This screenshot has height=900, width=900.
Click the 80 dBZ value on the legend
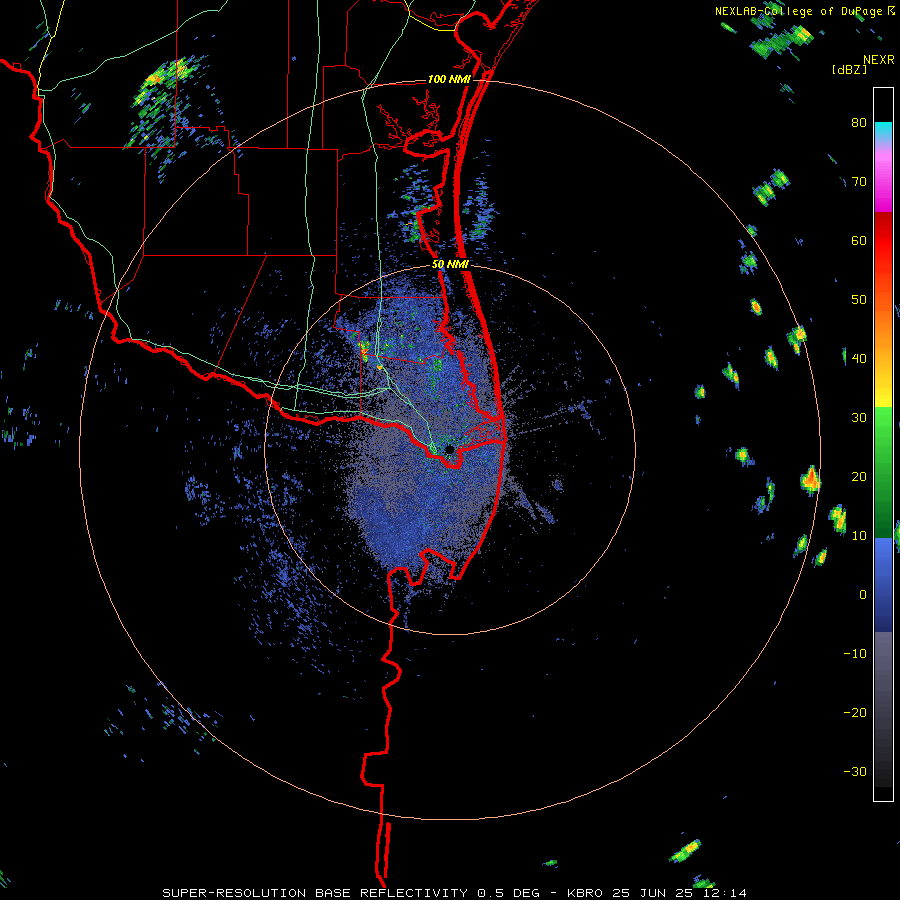[x=859, y=123]
